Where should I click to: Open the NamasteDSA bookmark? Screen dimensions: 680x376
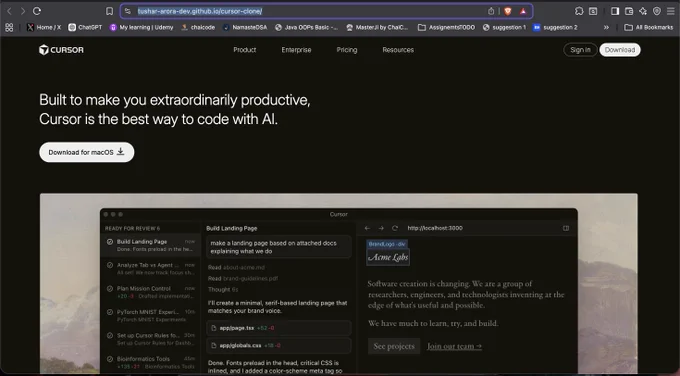click(x=245, y=27)
